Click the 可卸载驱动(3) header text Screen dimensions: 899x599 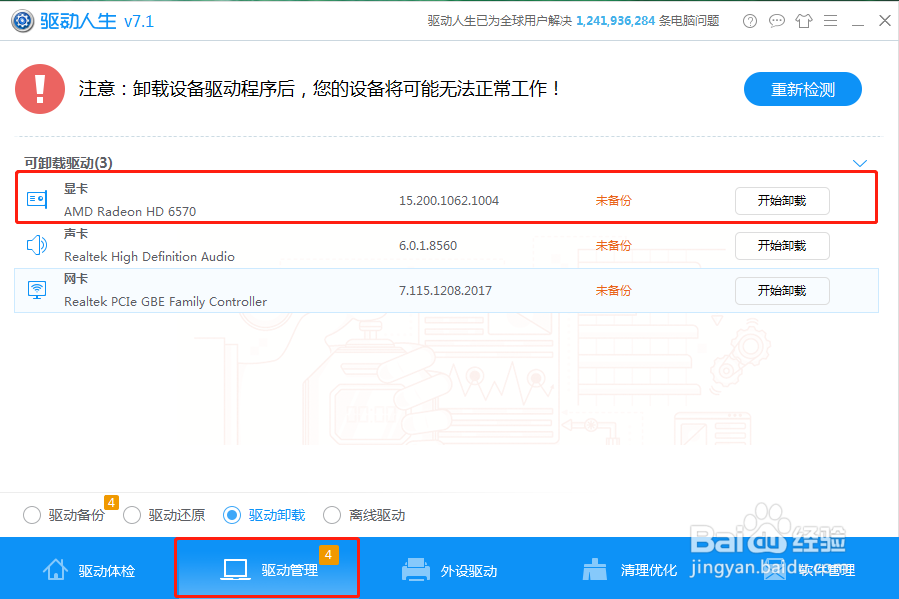(x=68, y=163)
